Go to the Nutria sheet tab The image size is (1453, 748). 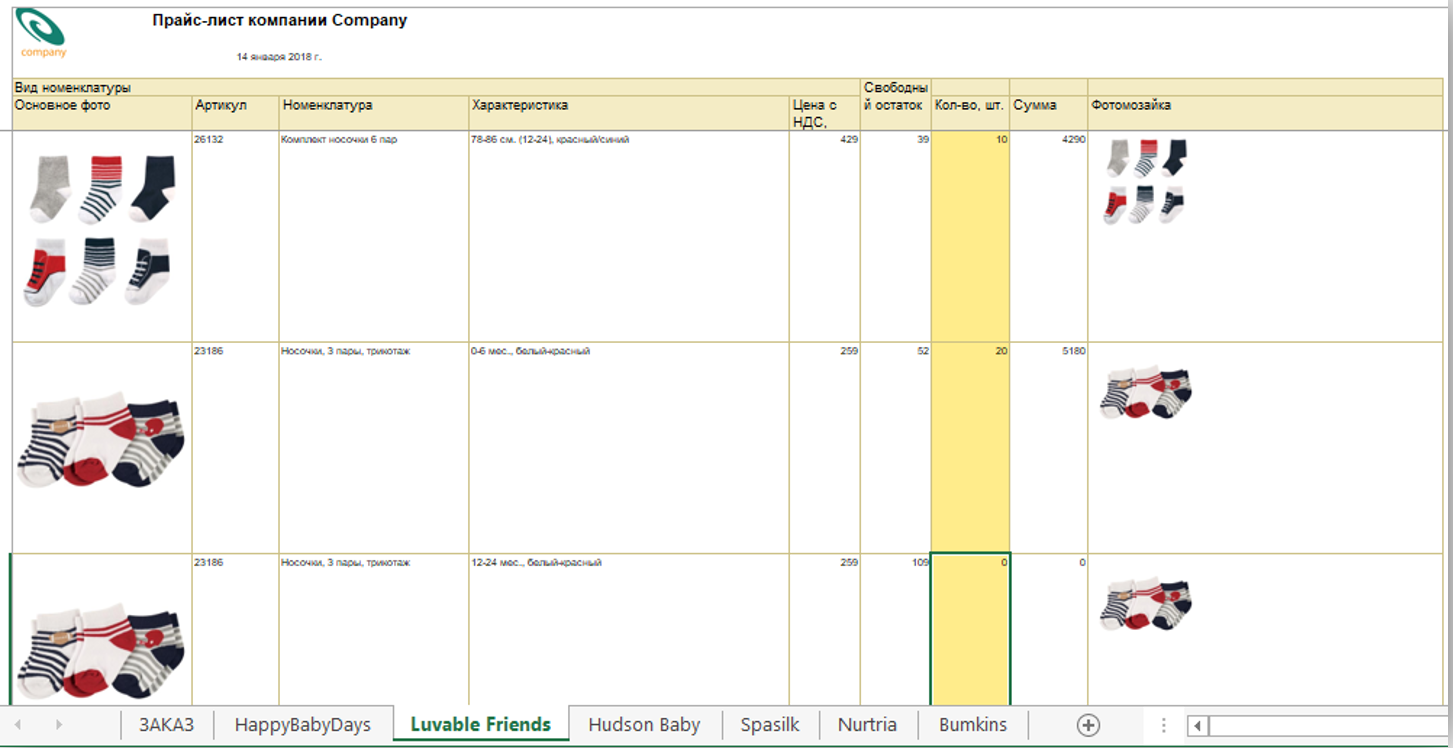coord(867,725)
